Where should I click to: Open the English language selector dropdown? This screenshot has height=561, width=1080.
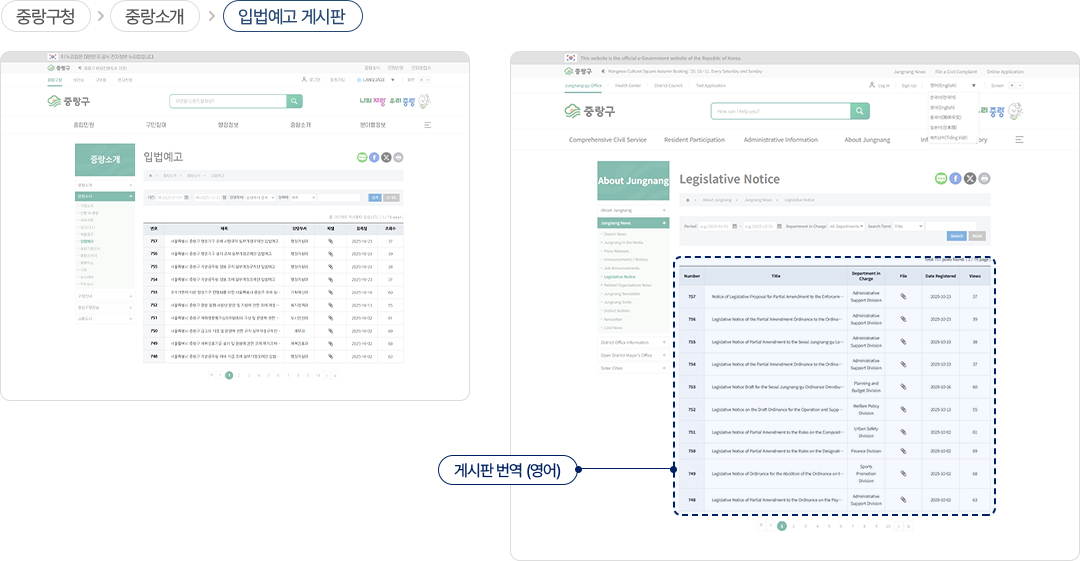(x=946, y=86)
